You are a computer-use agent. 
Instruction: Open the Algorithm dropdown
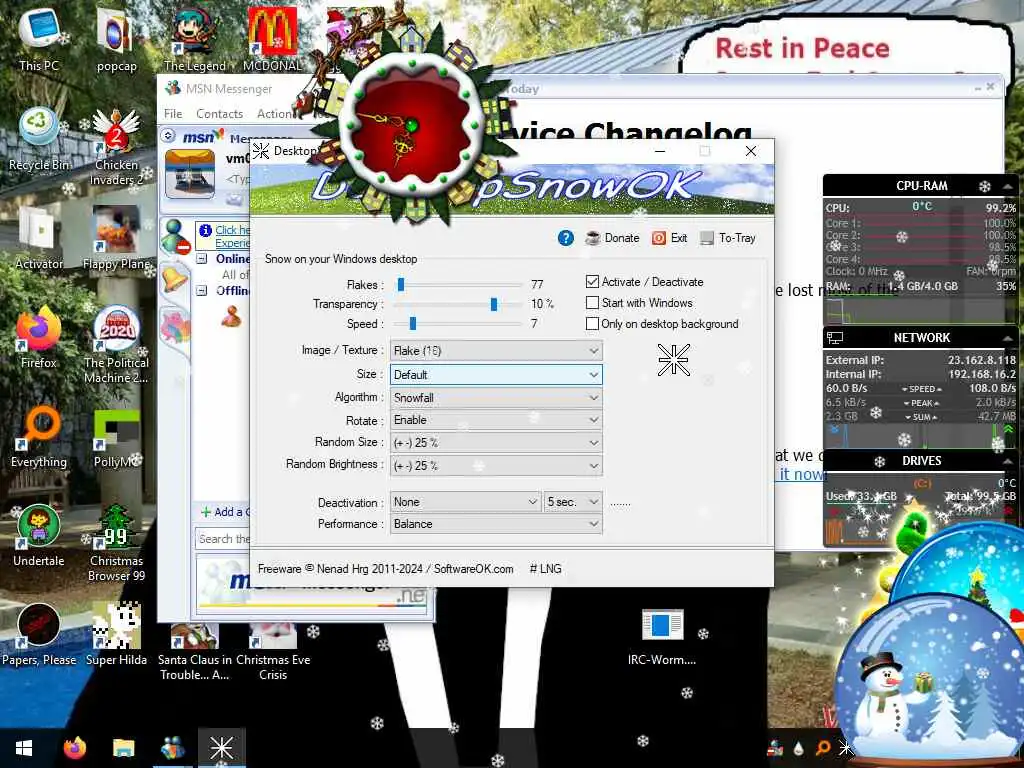tap(496, 398)
